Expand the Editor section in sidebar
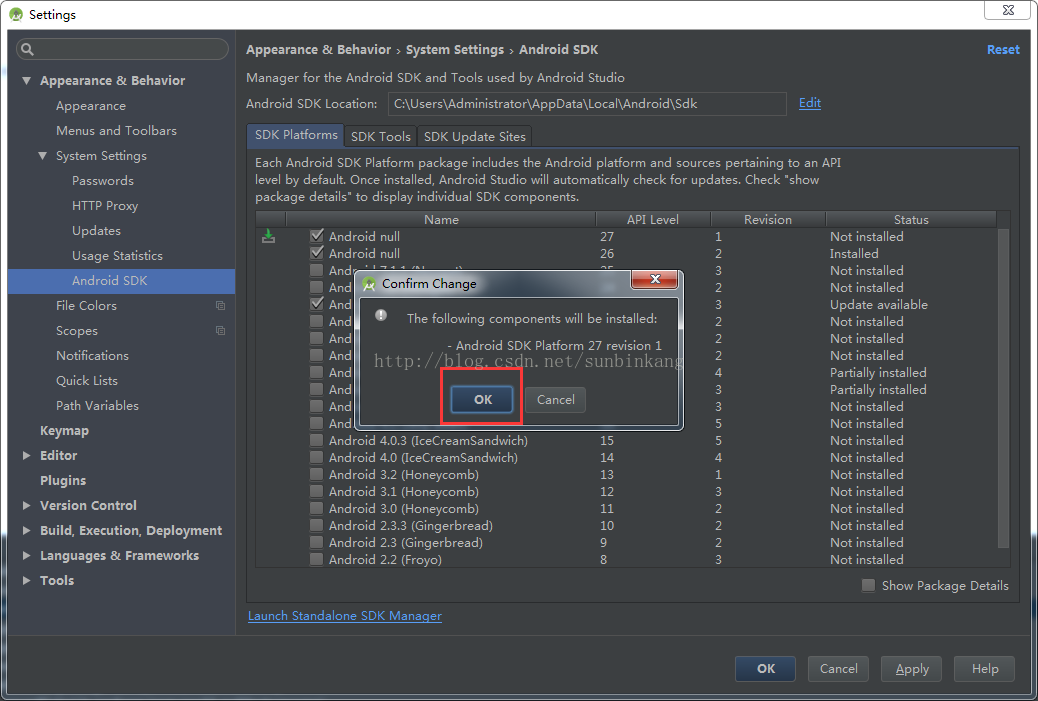Image resolution: width=1038 pixels, height=701 pixels. (26, 455)
